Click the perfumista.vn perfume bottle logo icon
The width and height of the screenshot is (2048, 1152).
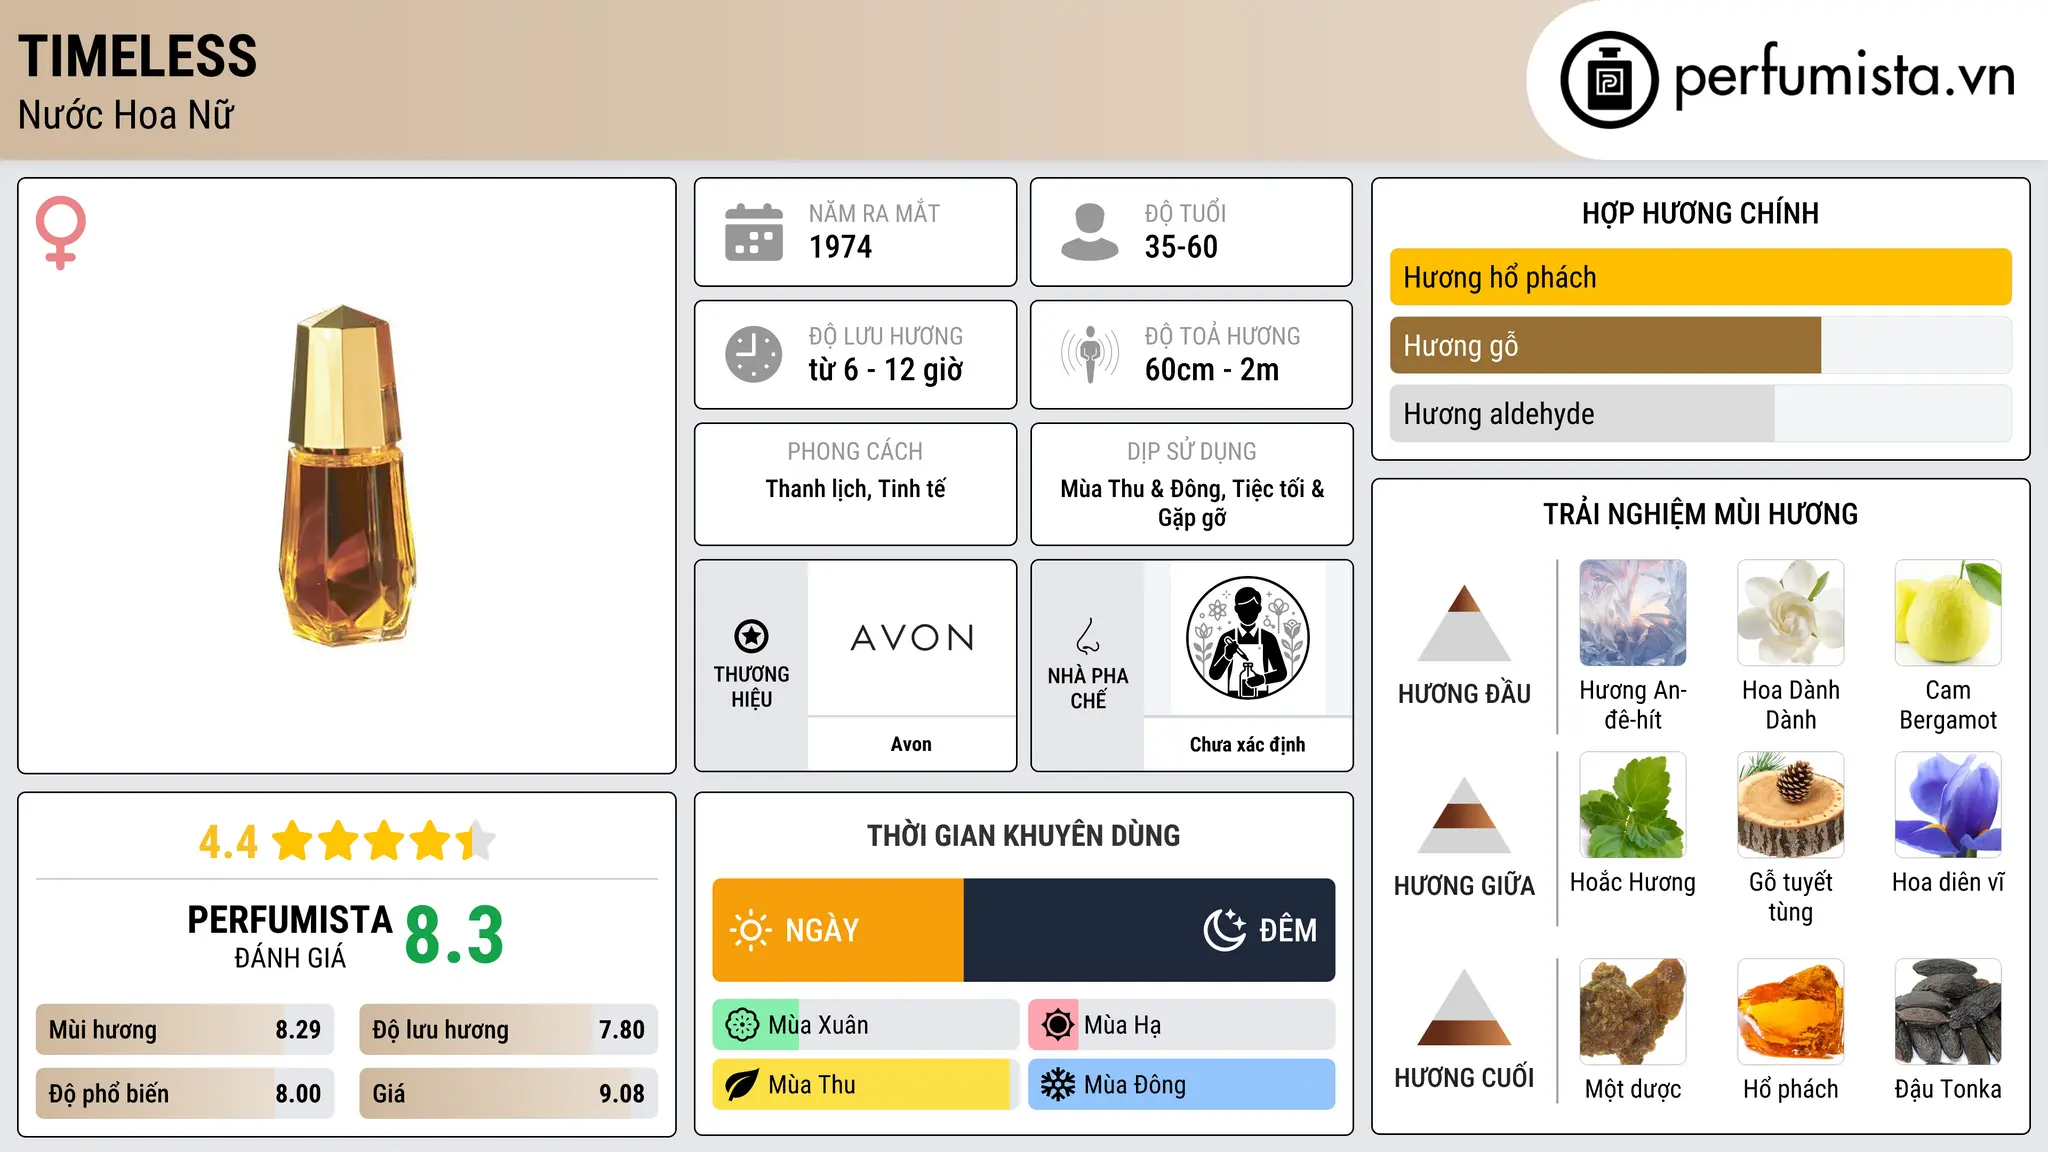pyautogui.click(x=1609, y=80)
